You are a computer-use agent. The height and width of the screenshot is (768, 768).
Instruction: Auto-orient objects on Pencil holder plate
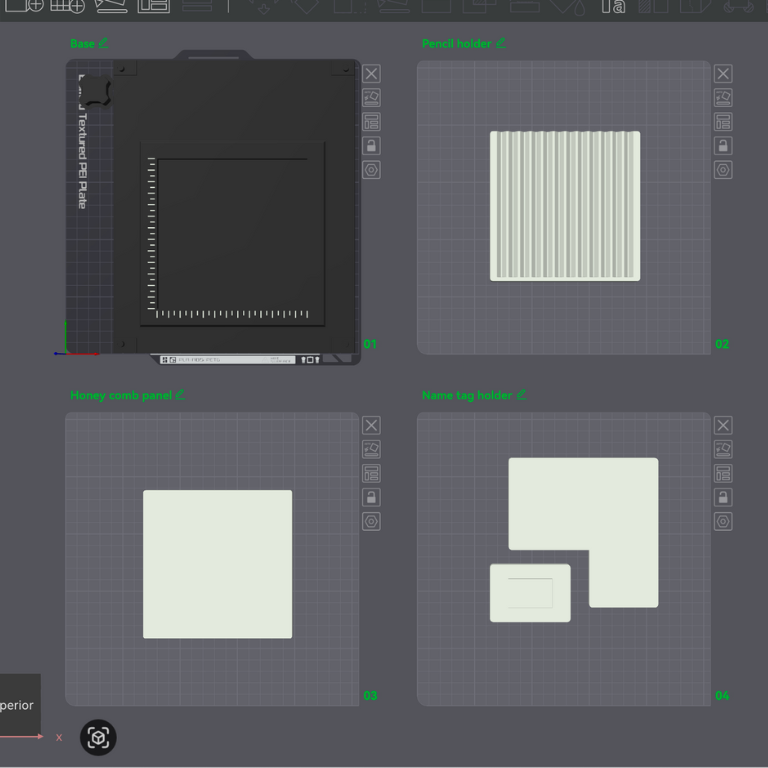(723, 98)
